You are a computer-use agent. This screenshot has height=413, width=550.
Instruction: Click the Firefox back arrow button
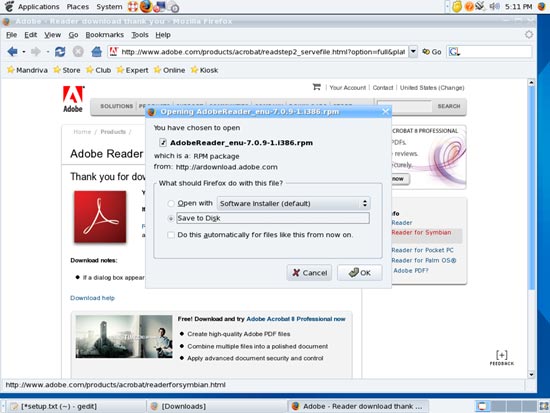point(13,52)
